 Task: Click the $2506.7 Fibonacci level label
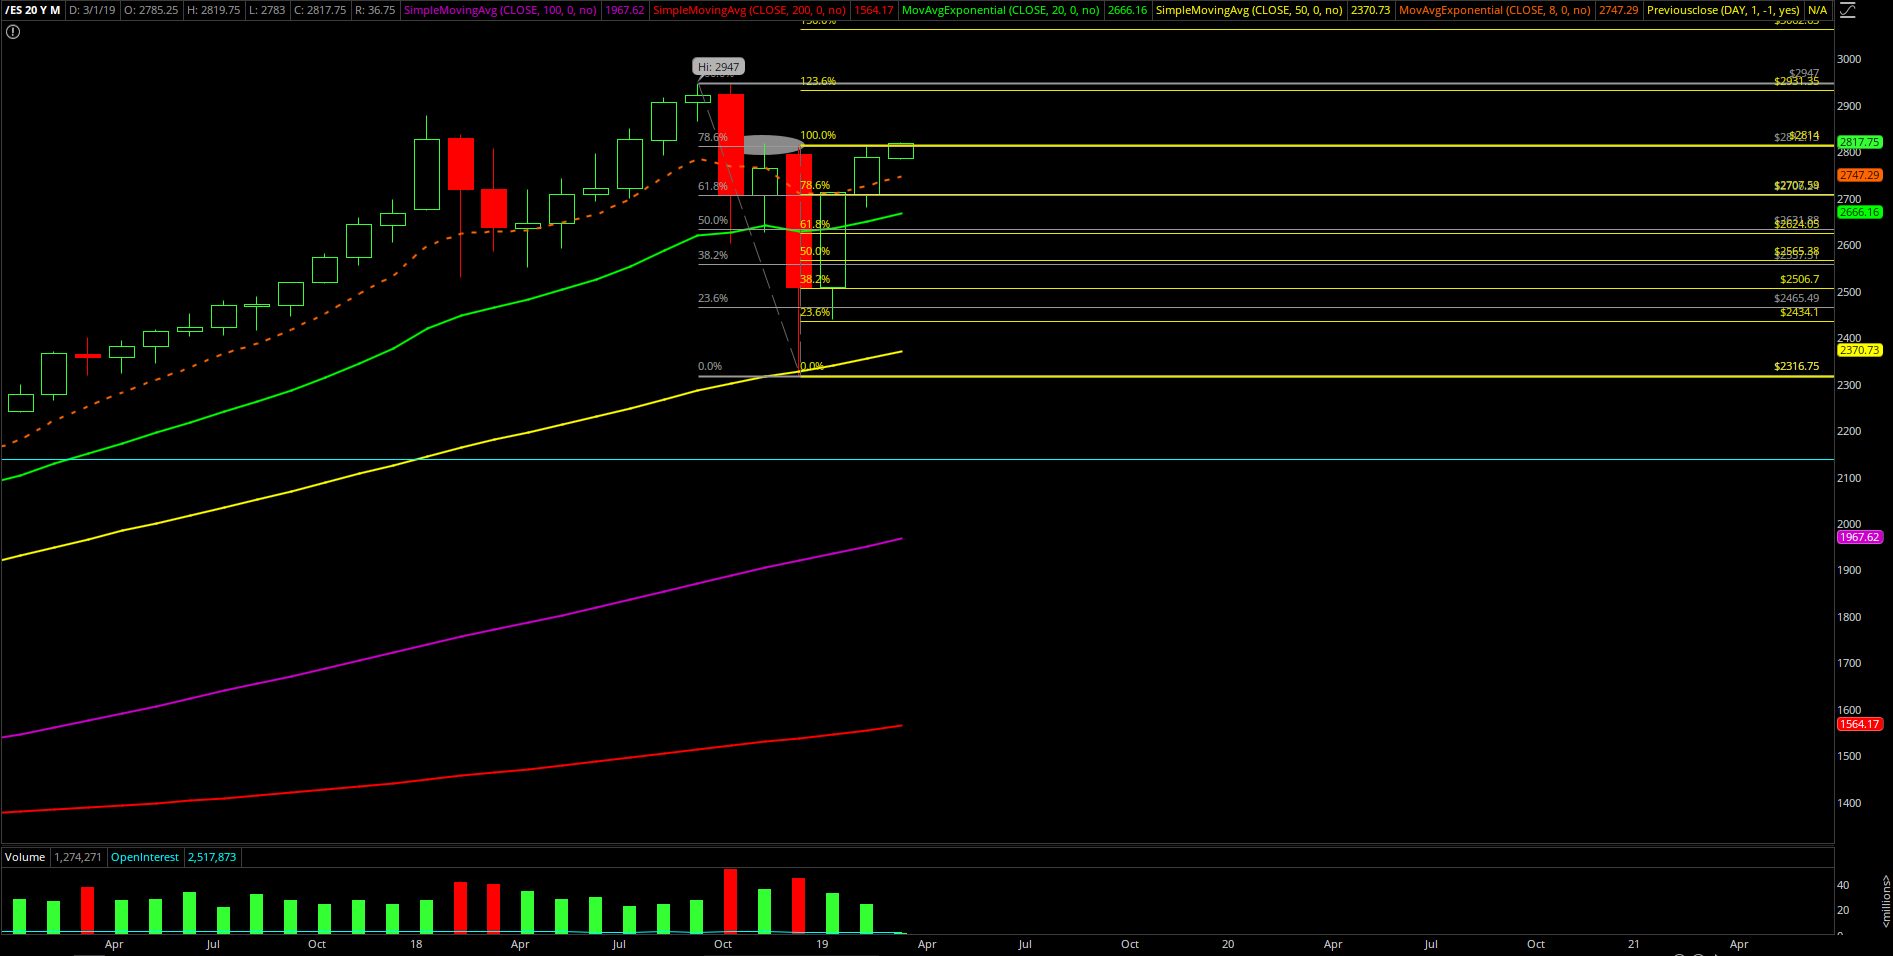point(1799,279)
